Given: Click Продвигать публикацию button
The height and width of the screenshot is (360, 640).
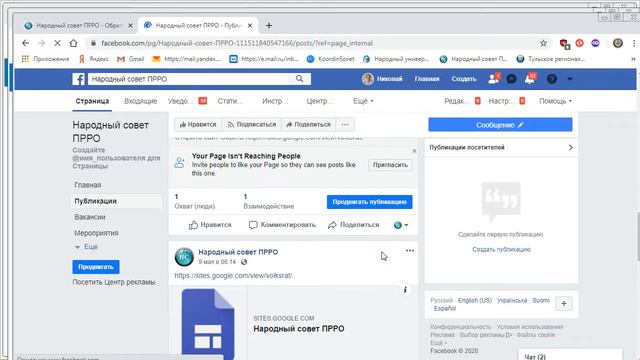Looking at the screenshot, I should [x=369, y=202].
